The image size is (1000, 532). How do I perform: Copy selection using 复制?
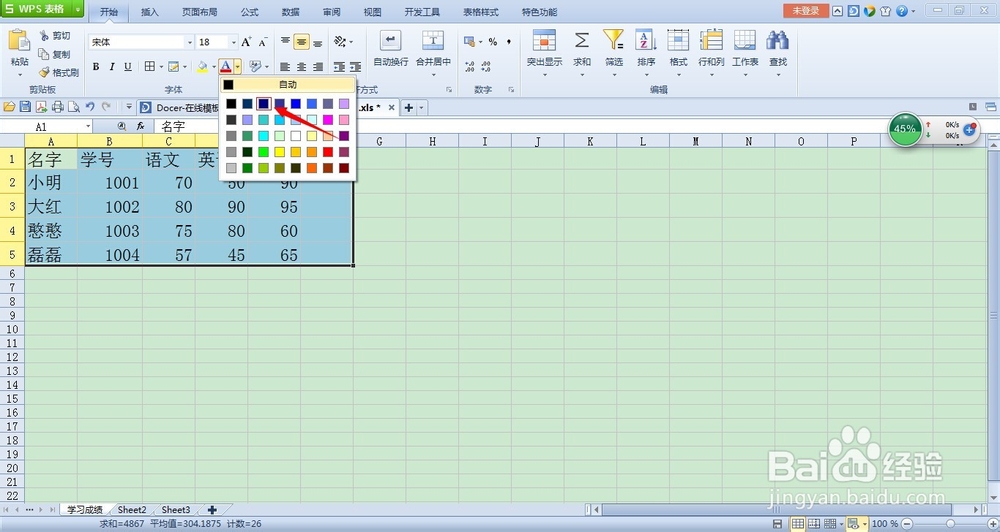[x=55, y=54]
